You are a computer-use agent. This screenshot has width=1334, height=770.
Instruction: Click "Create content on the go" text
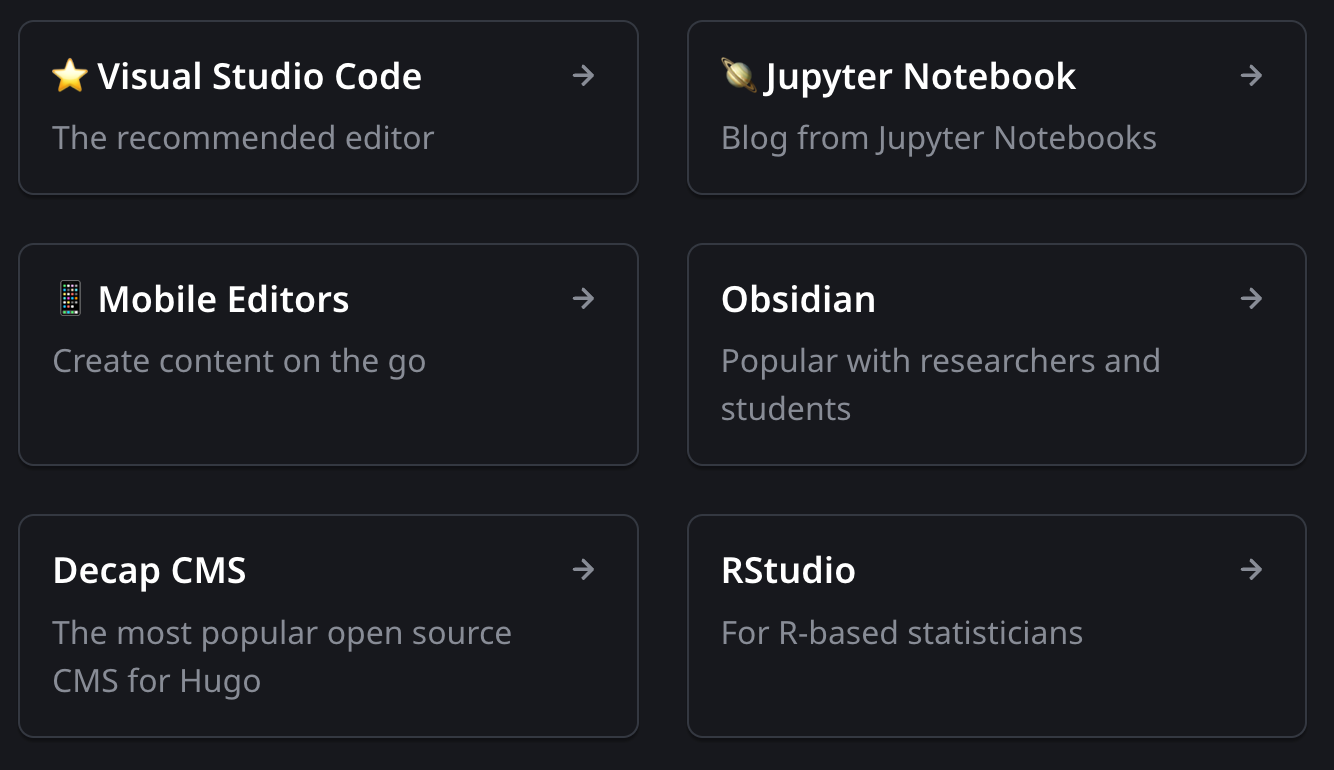click(x=239, y=362)
